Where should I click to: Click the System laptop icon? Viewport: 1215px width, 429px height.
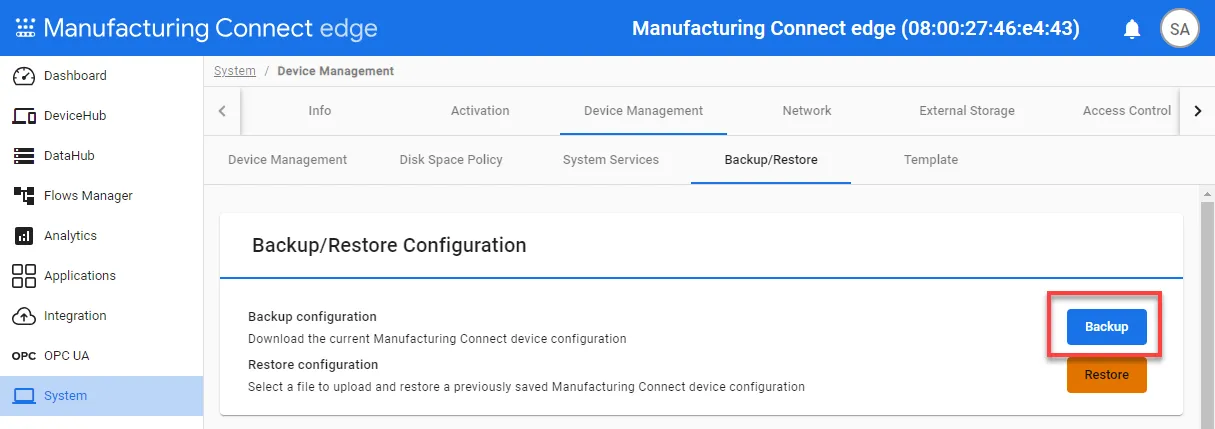pyautogui.click(x=25, y=396)
